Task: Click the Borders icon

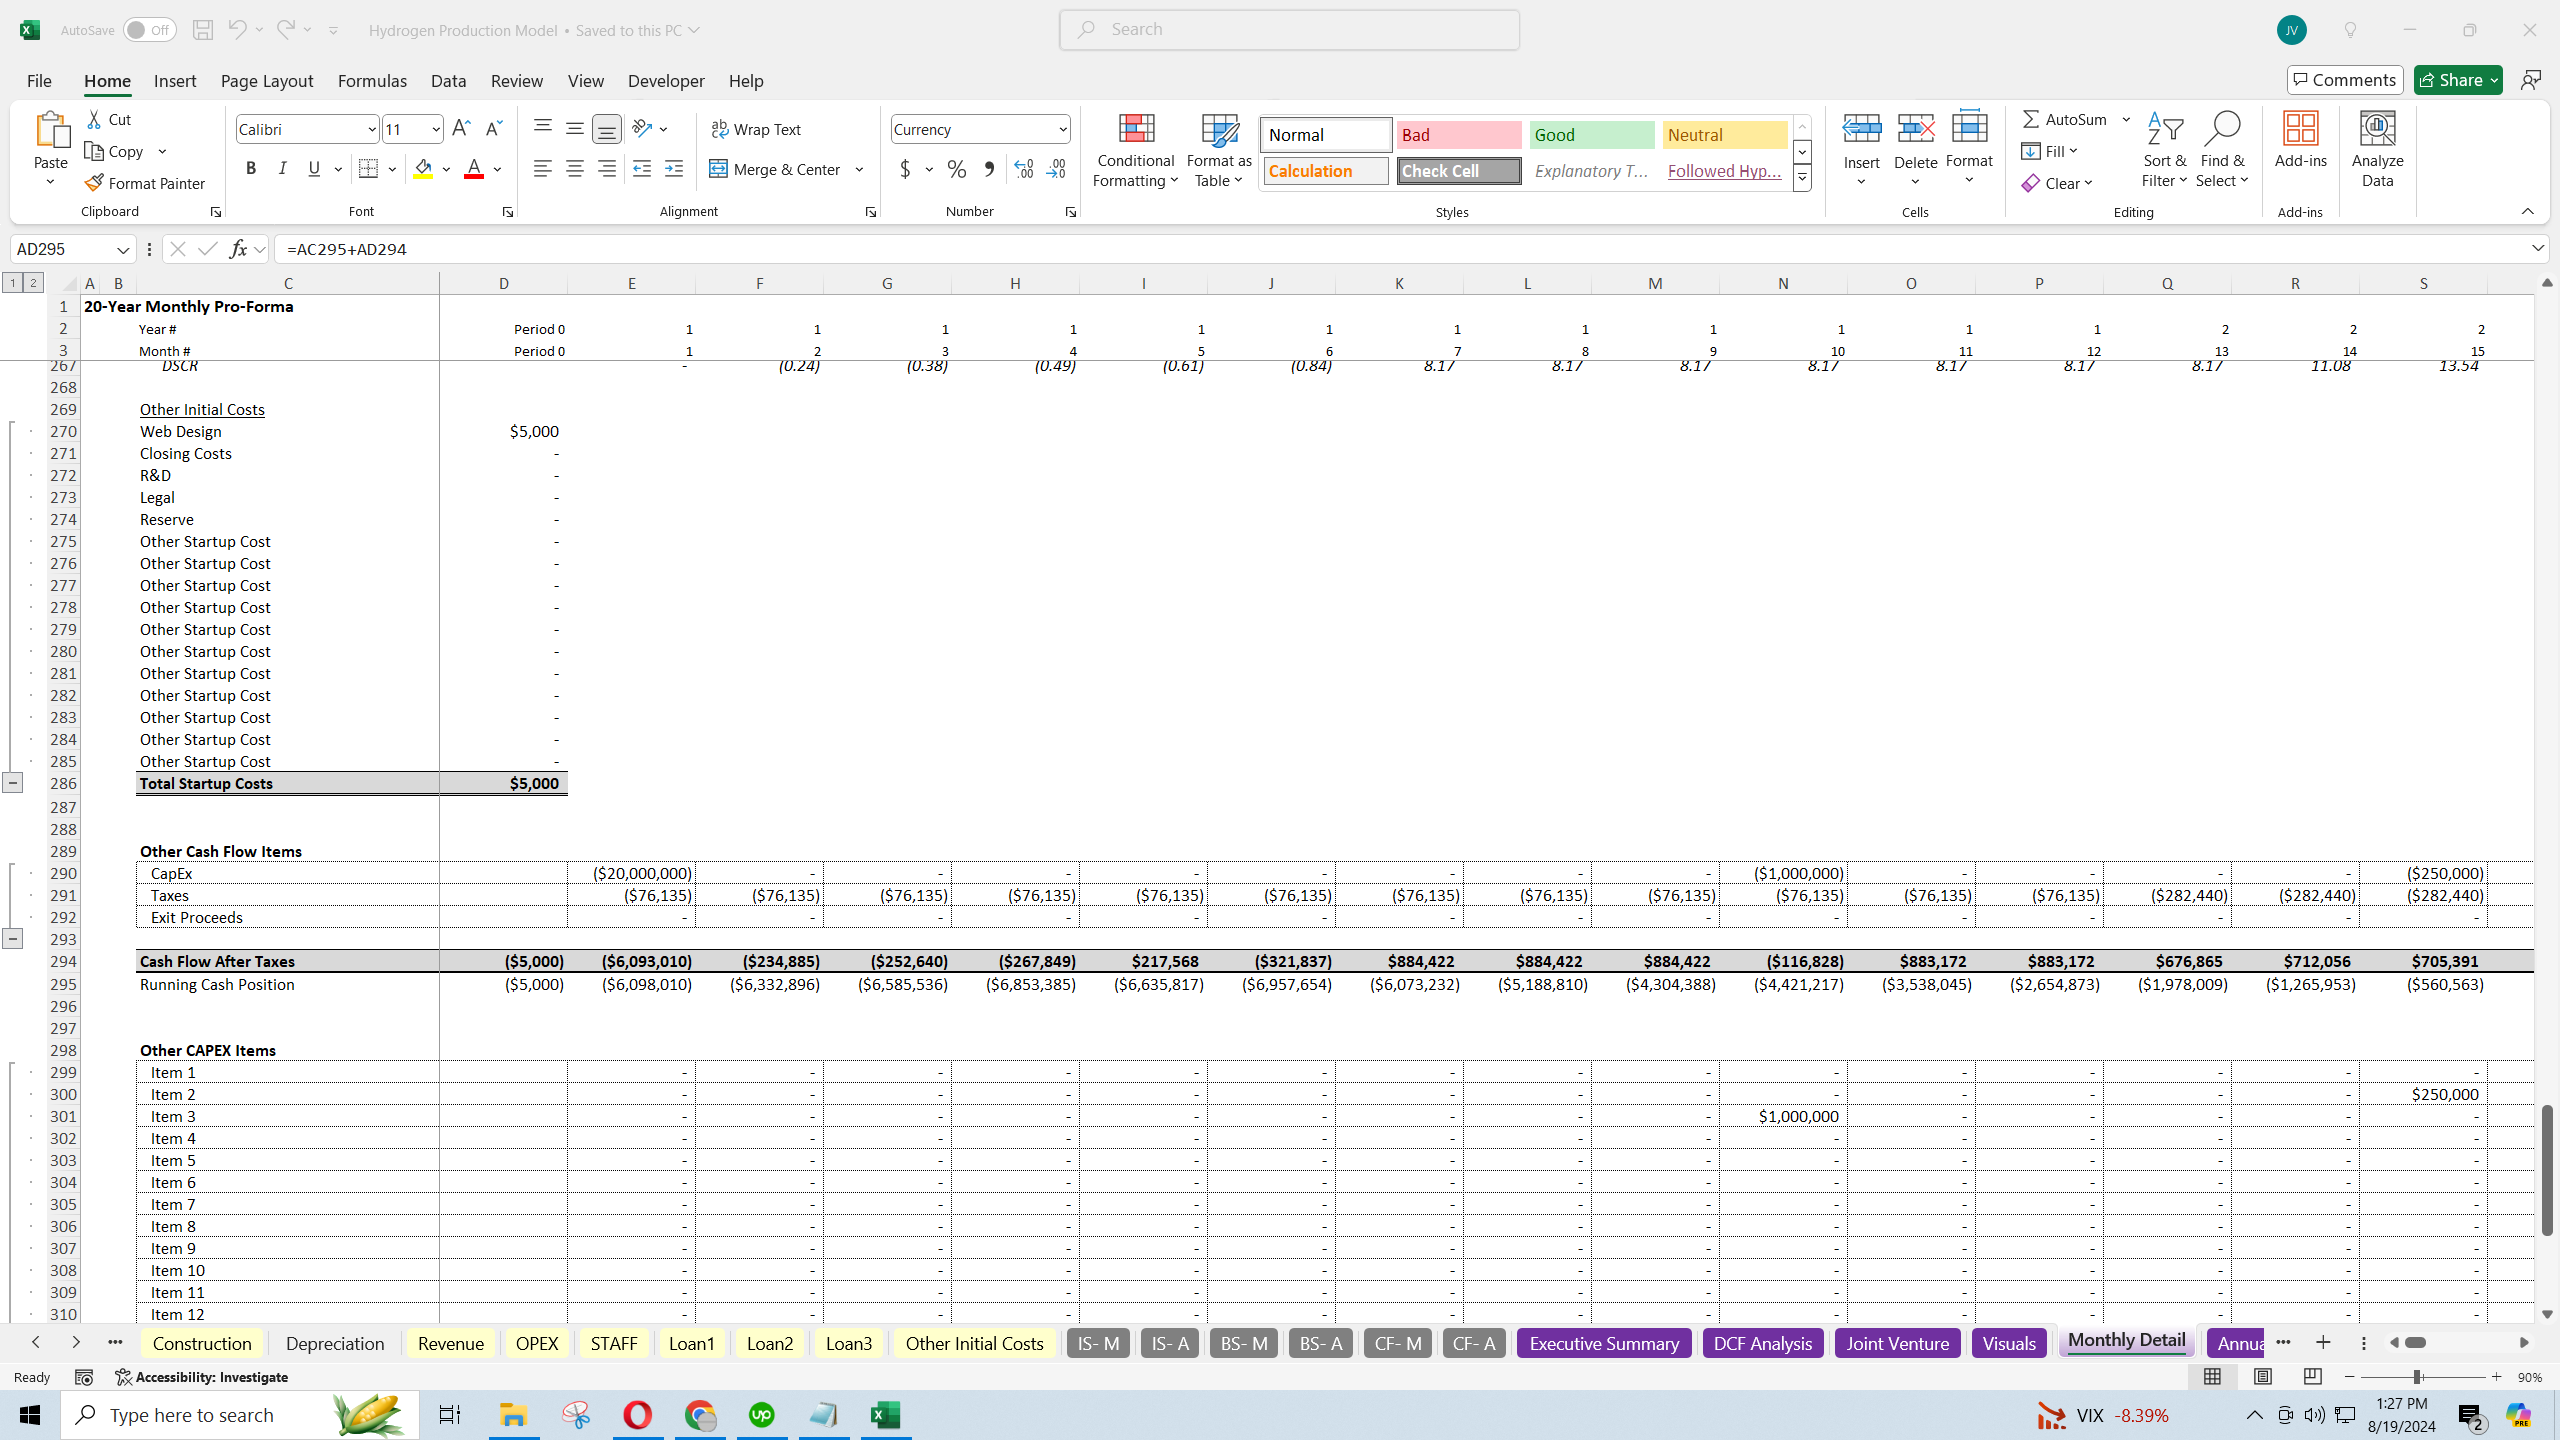Action: coord(368,169)
